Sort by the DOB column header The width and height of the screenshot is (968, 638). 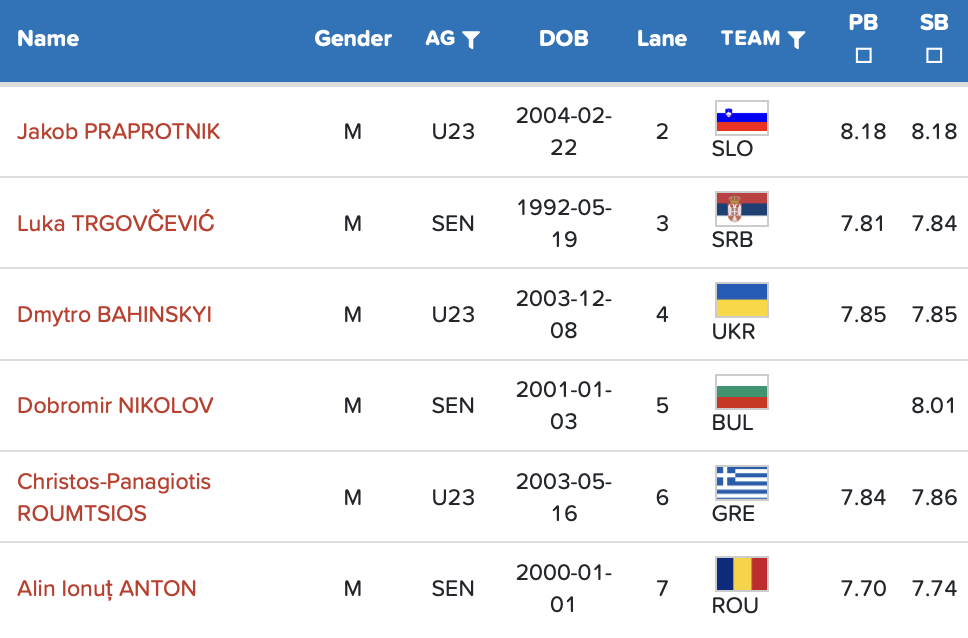564,39
